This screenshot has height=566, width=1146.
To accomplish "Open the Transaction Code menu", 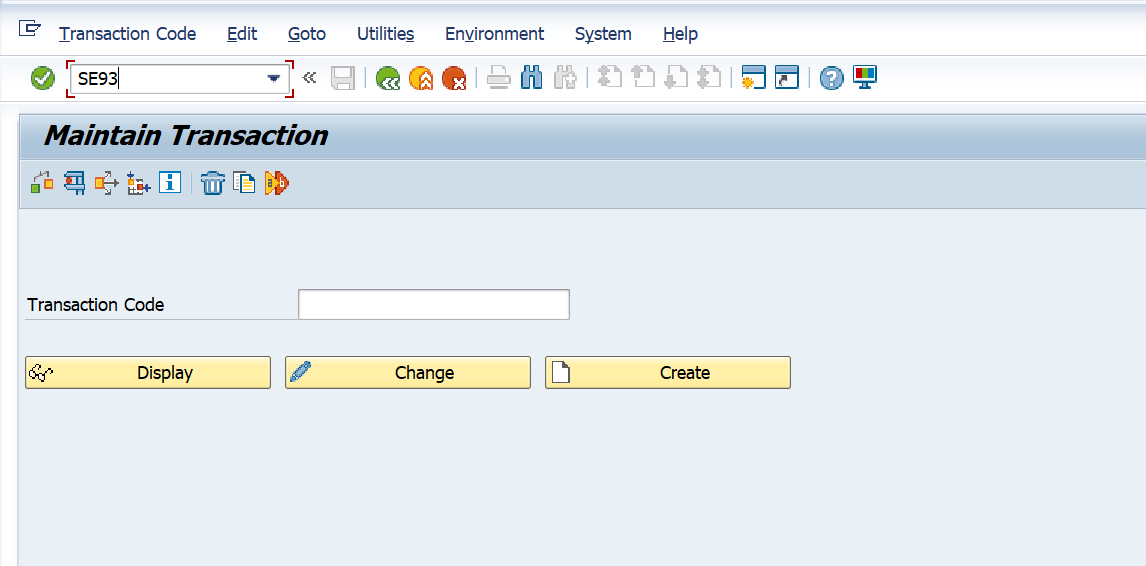I will (127, 34).
